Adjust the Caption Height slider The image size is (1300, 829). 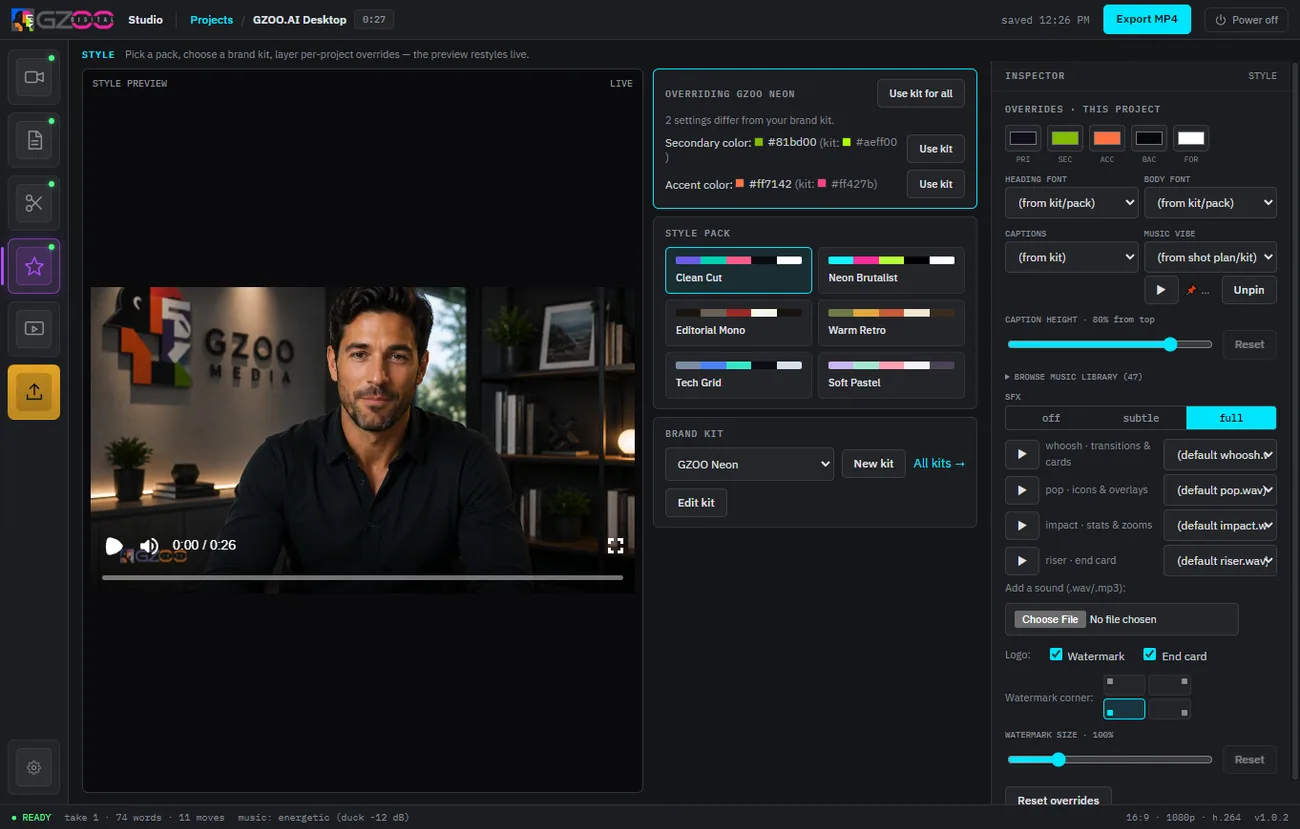tap(1109, 344)
